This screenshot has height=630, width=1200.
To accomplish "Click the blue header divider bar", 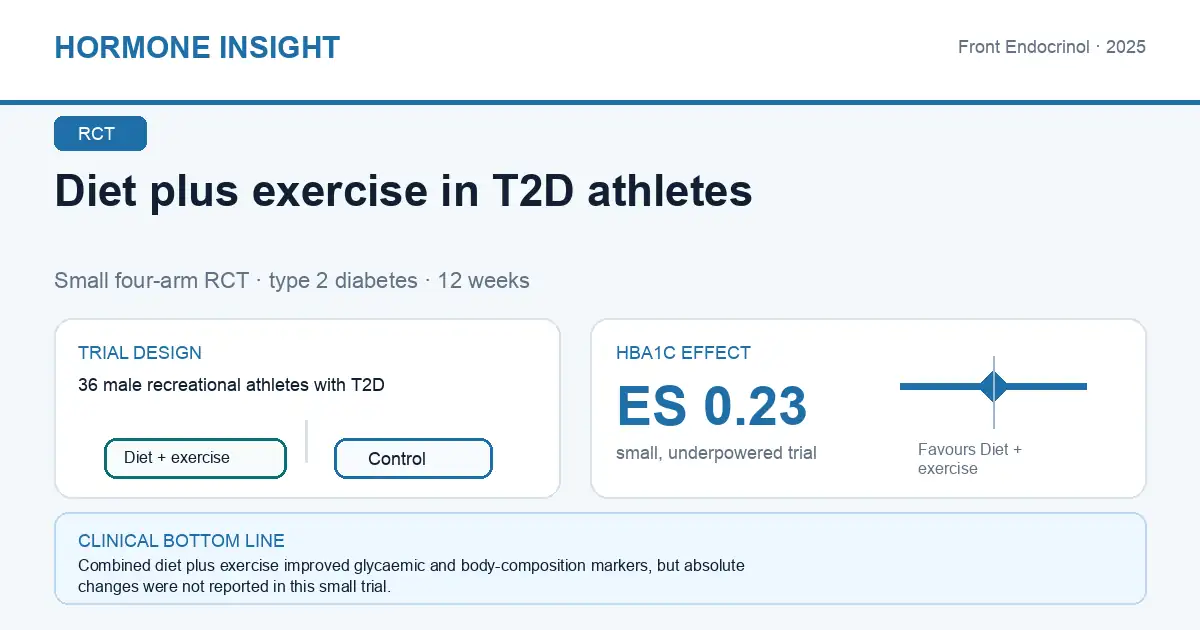I will (x=600, y=102).
